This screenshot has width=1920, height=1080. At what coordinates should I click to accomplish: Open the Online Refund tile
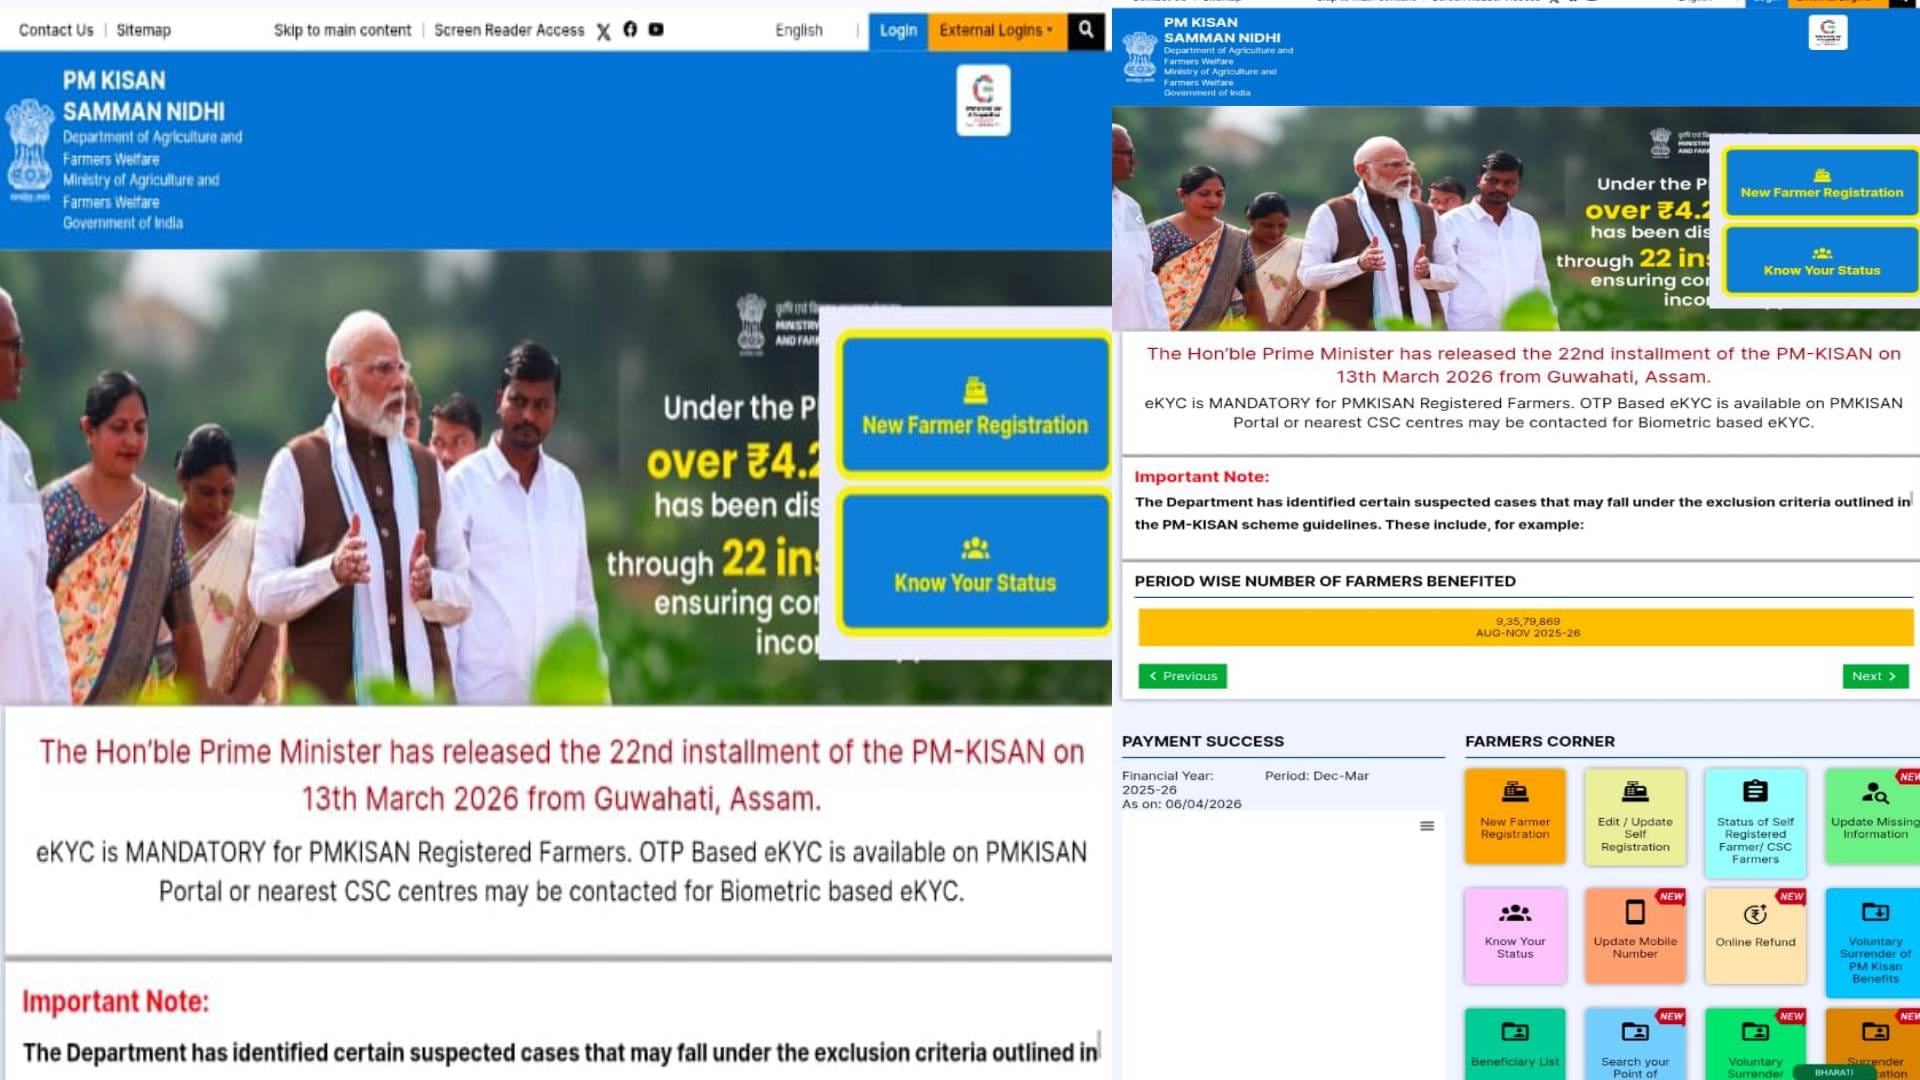pos(1755,936)
